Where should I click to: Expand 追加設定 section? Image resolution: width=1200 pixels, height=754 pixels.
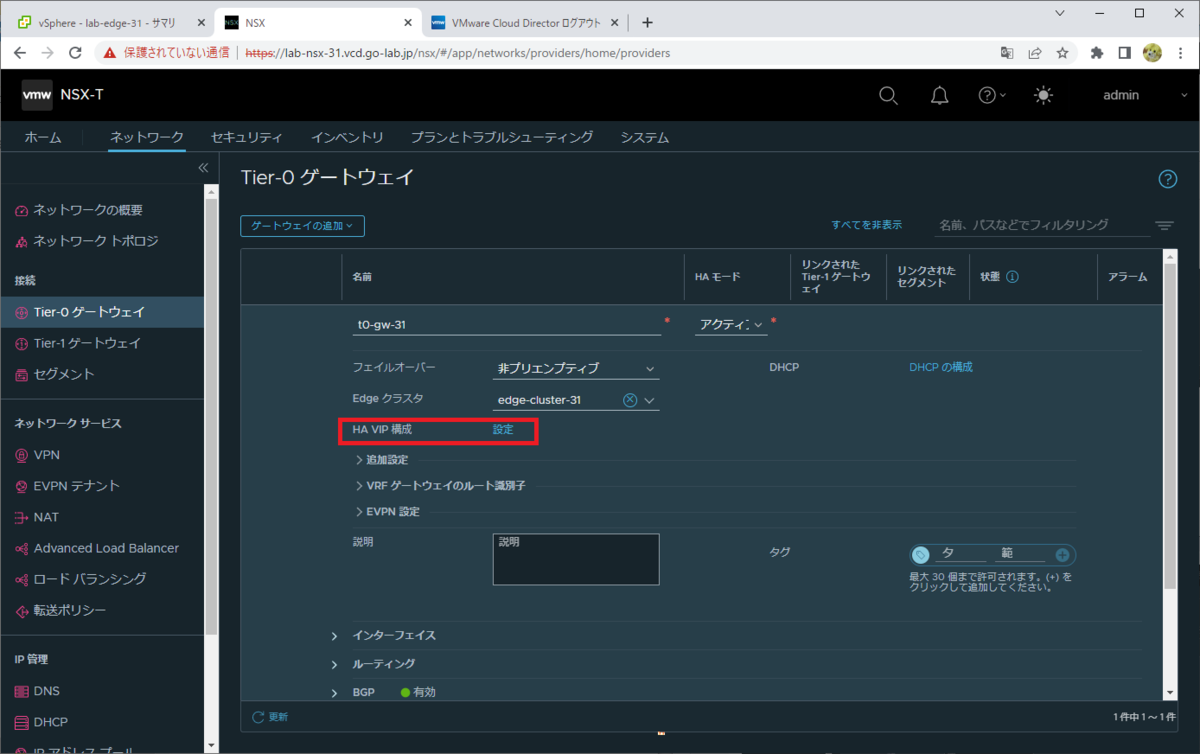tap(381, 459)
